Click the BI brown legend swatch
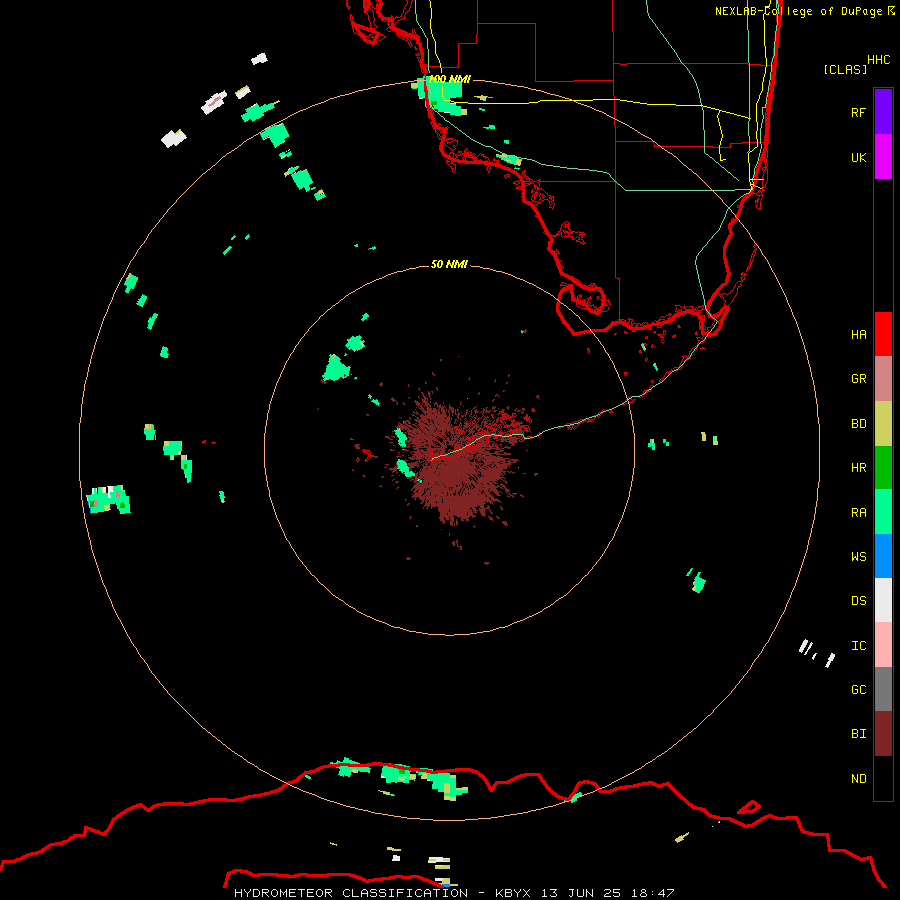Image resolution: width=900 pixels, height=900 pixels. 883,734
